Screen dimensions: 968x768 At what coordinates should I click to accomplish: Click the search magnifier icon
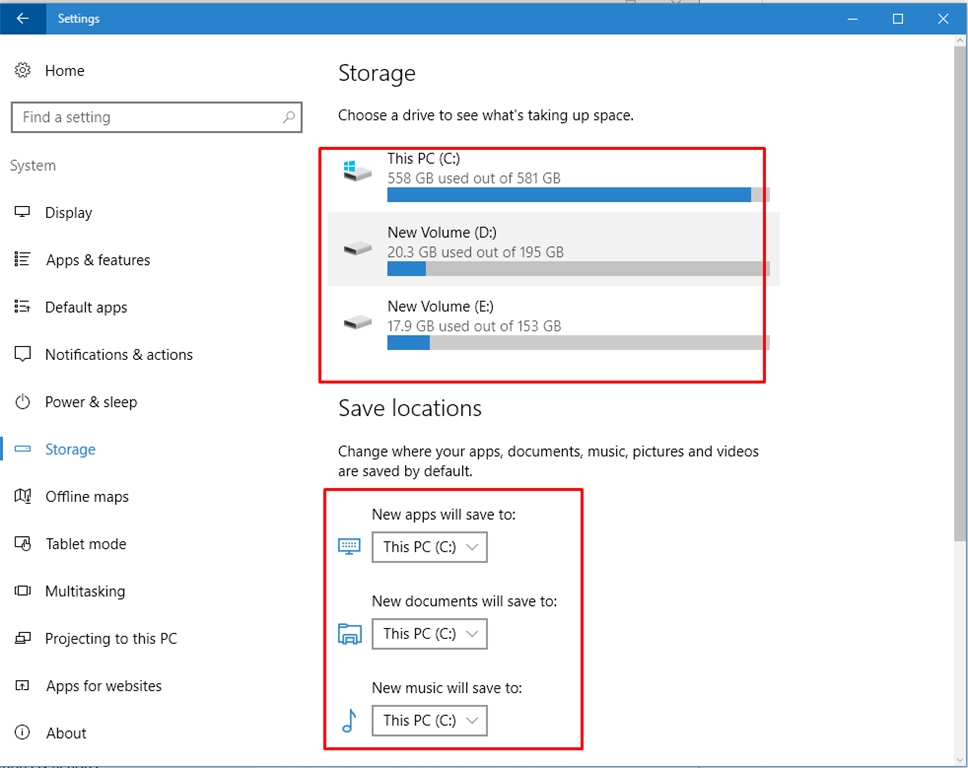[x=288, y=117]
